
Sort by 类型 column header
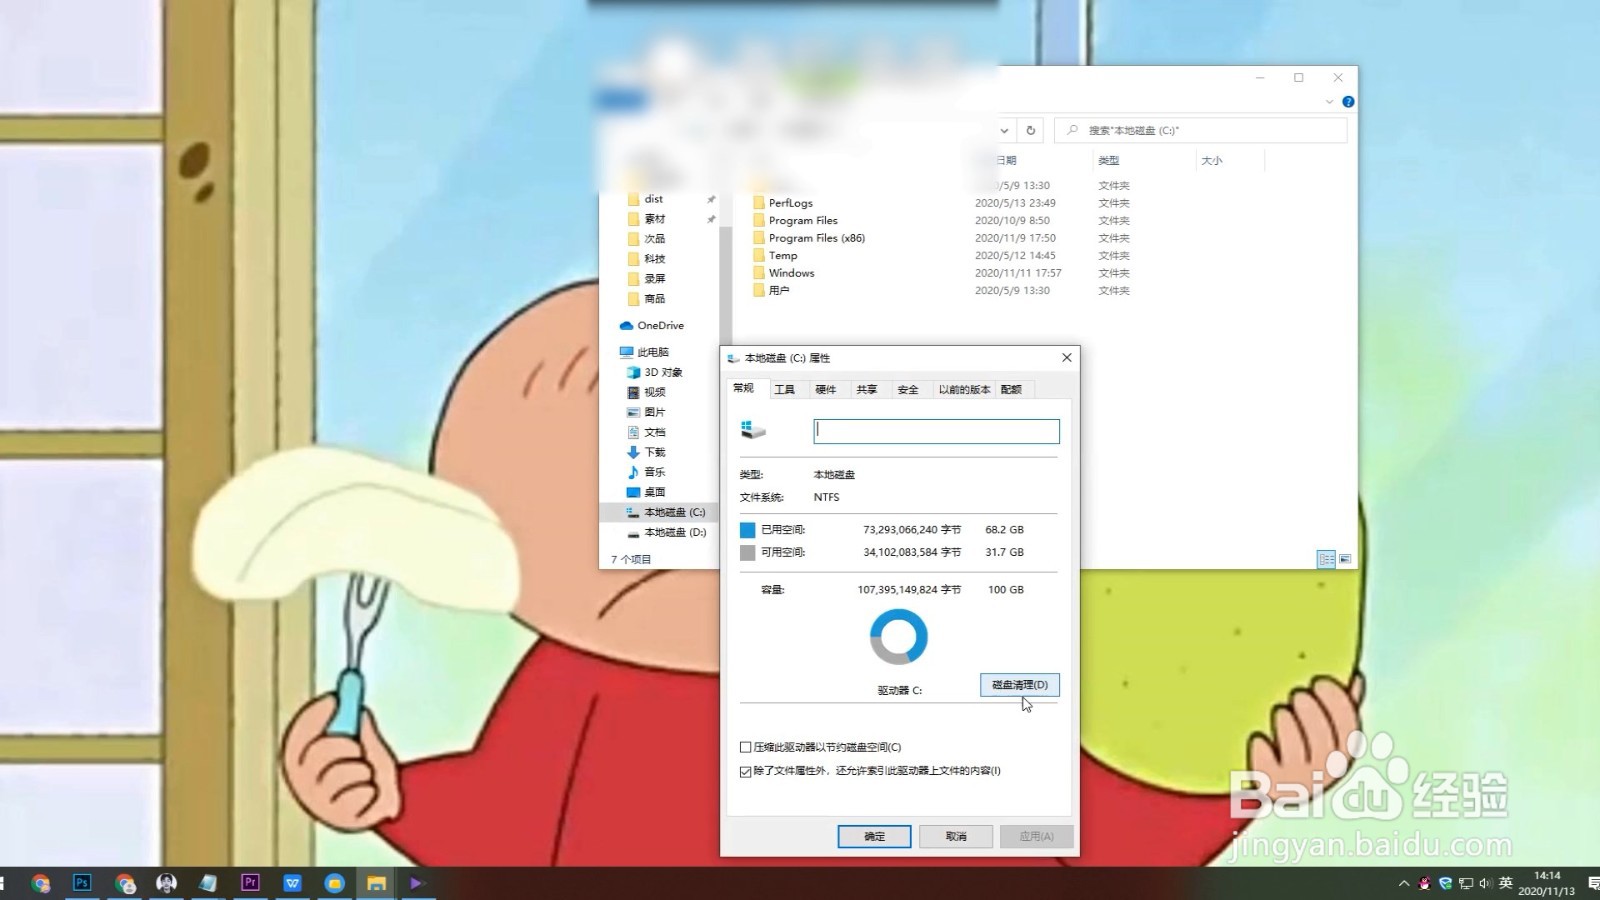[1108, 160]
